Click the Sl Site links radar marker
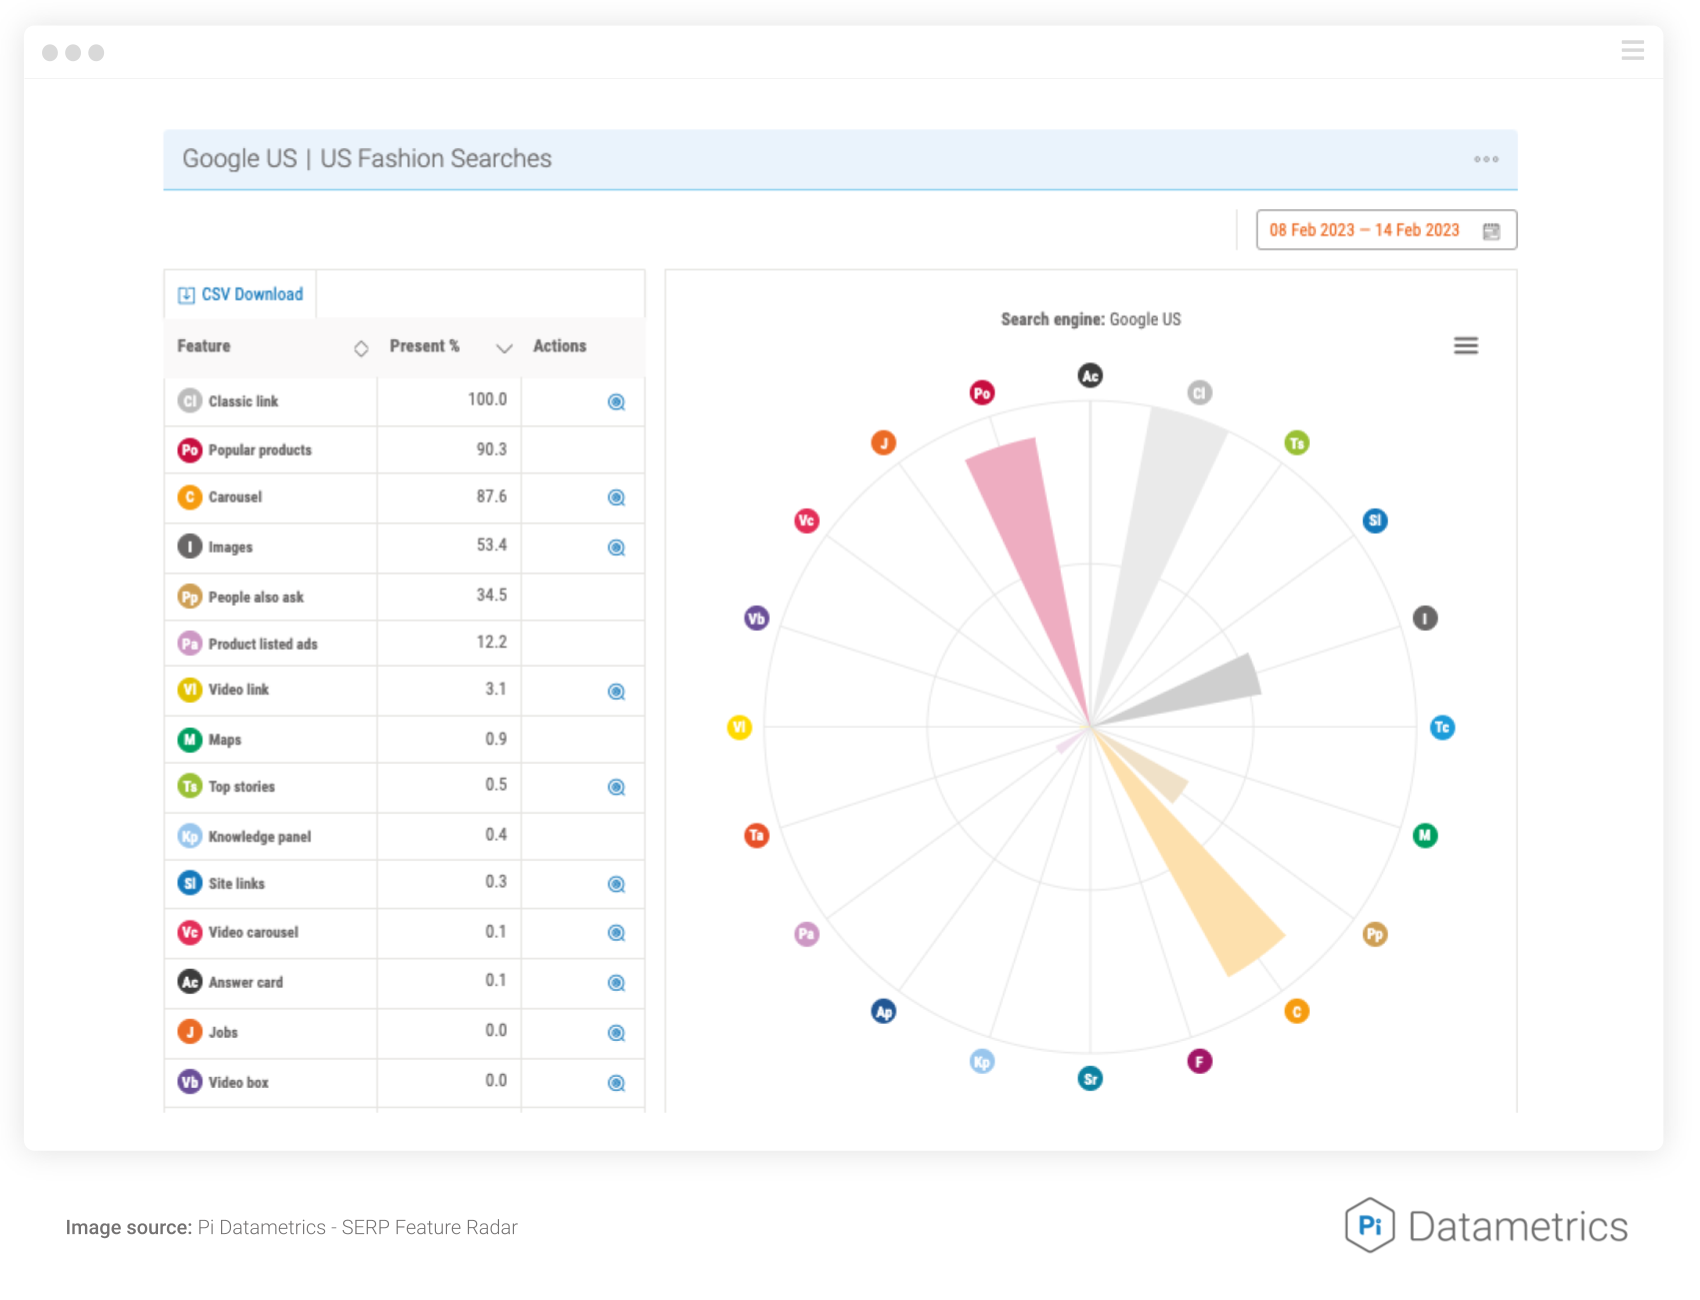 pyautogui.click(x=1375, y=521)
